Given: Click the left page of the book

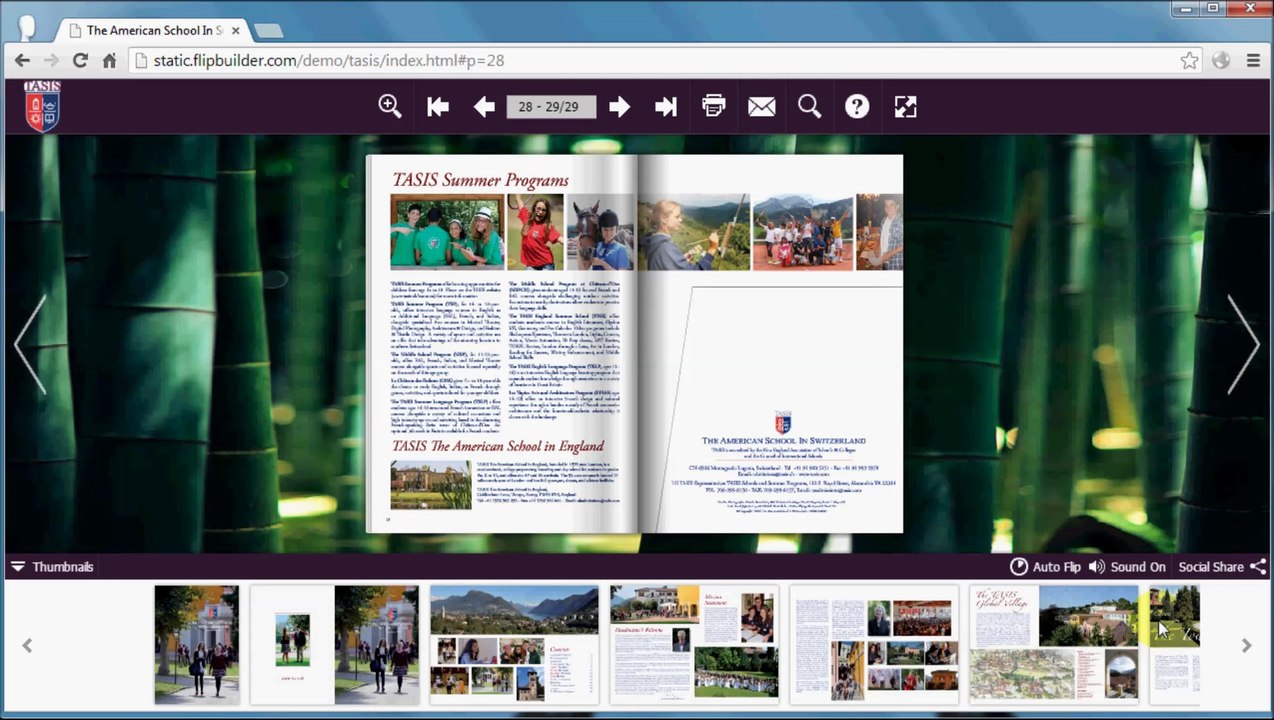Looking at the screenshot, I should point(502,344).
